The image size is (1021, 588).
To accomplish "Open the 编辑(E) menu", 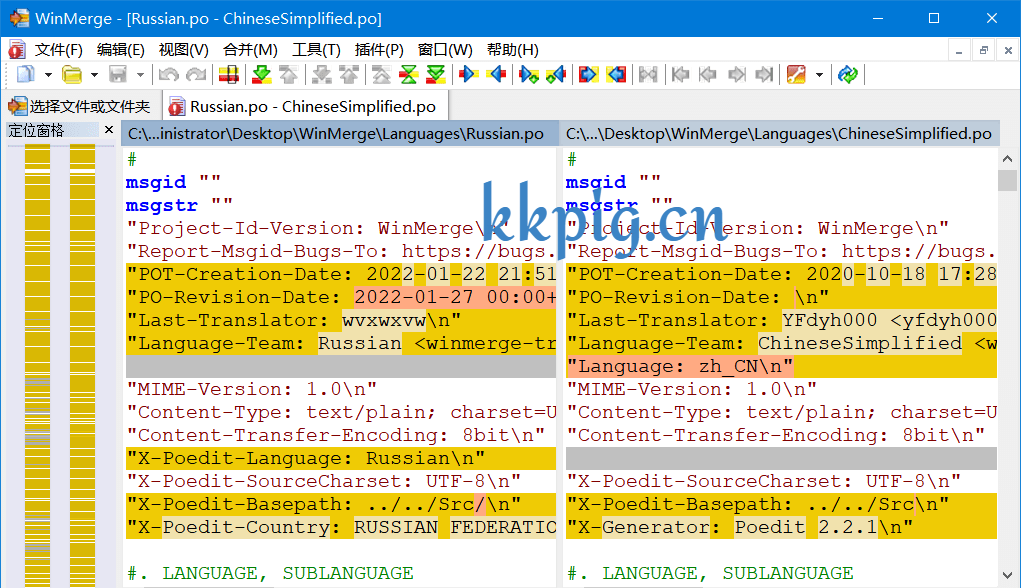I will 120,50.
